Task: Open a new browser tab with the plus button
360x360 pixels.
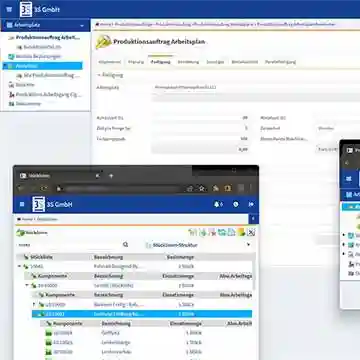Action: (x=111, y=176)
